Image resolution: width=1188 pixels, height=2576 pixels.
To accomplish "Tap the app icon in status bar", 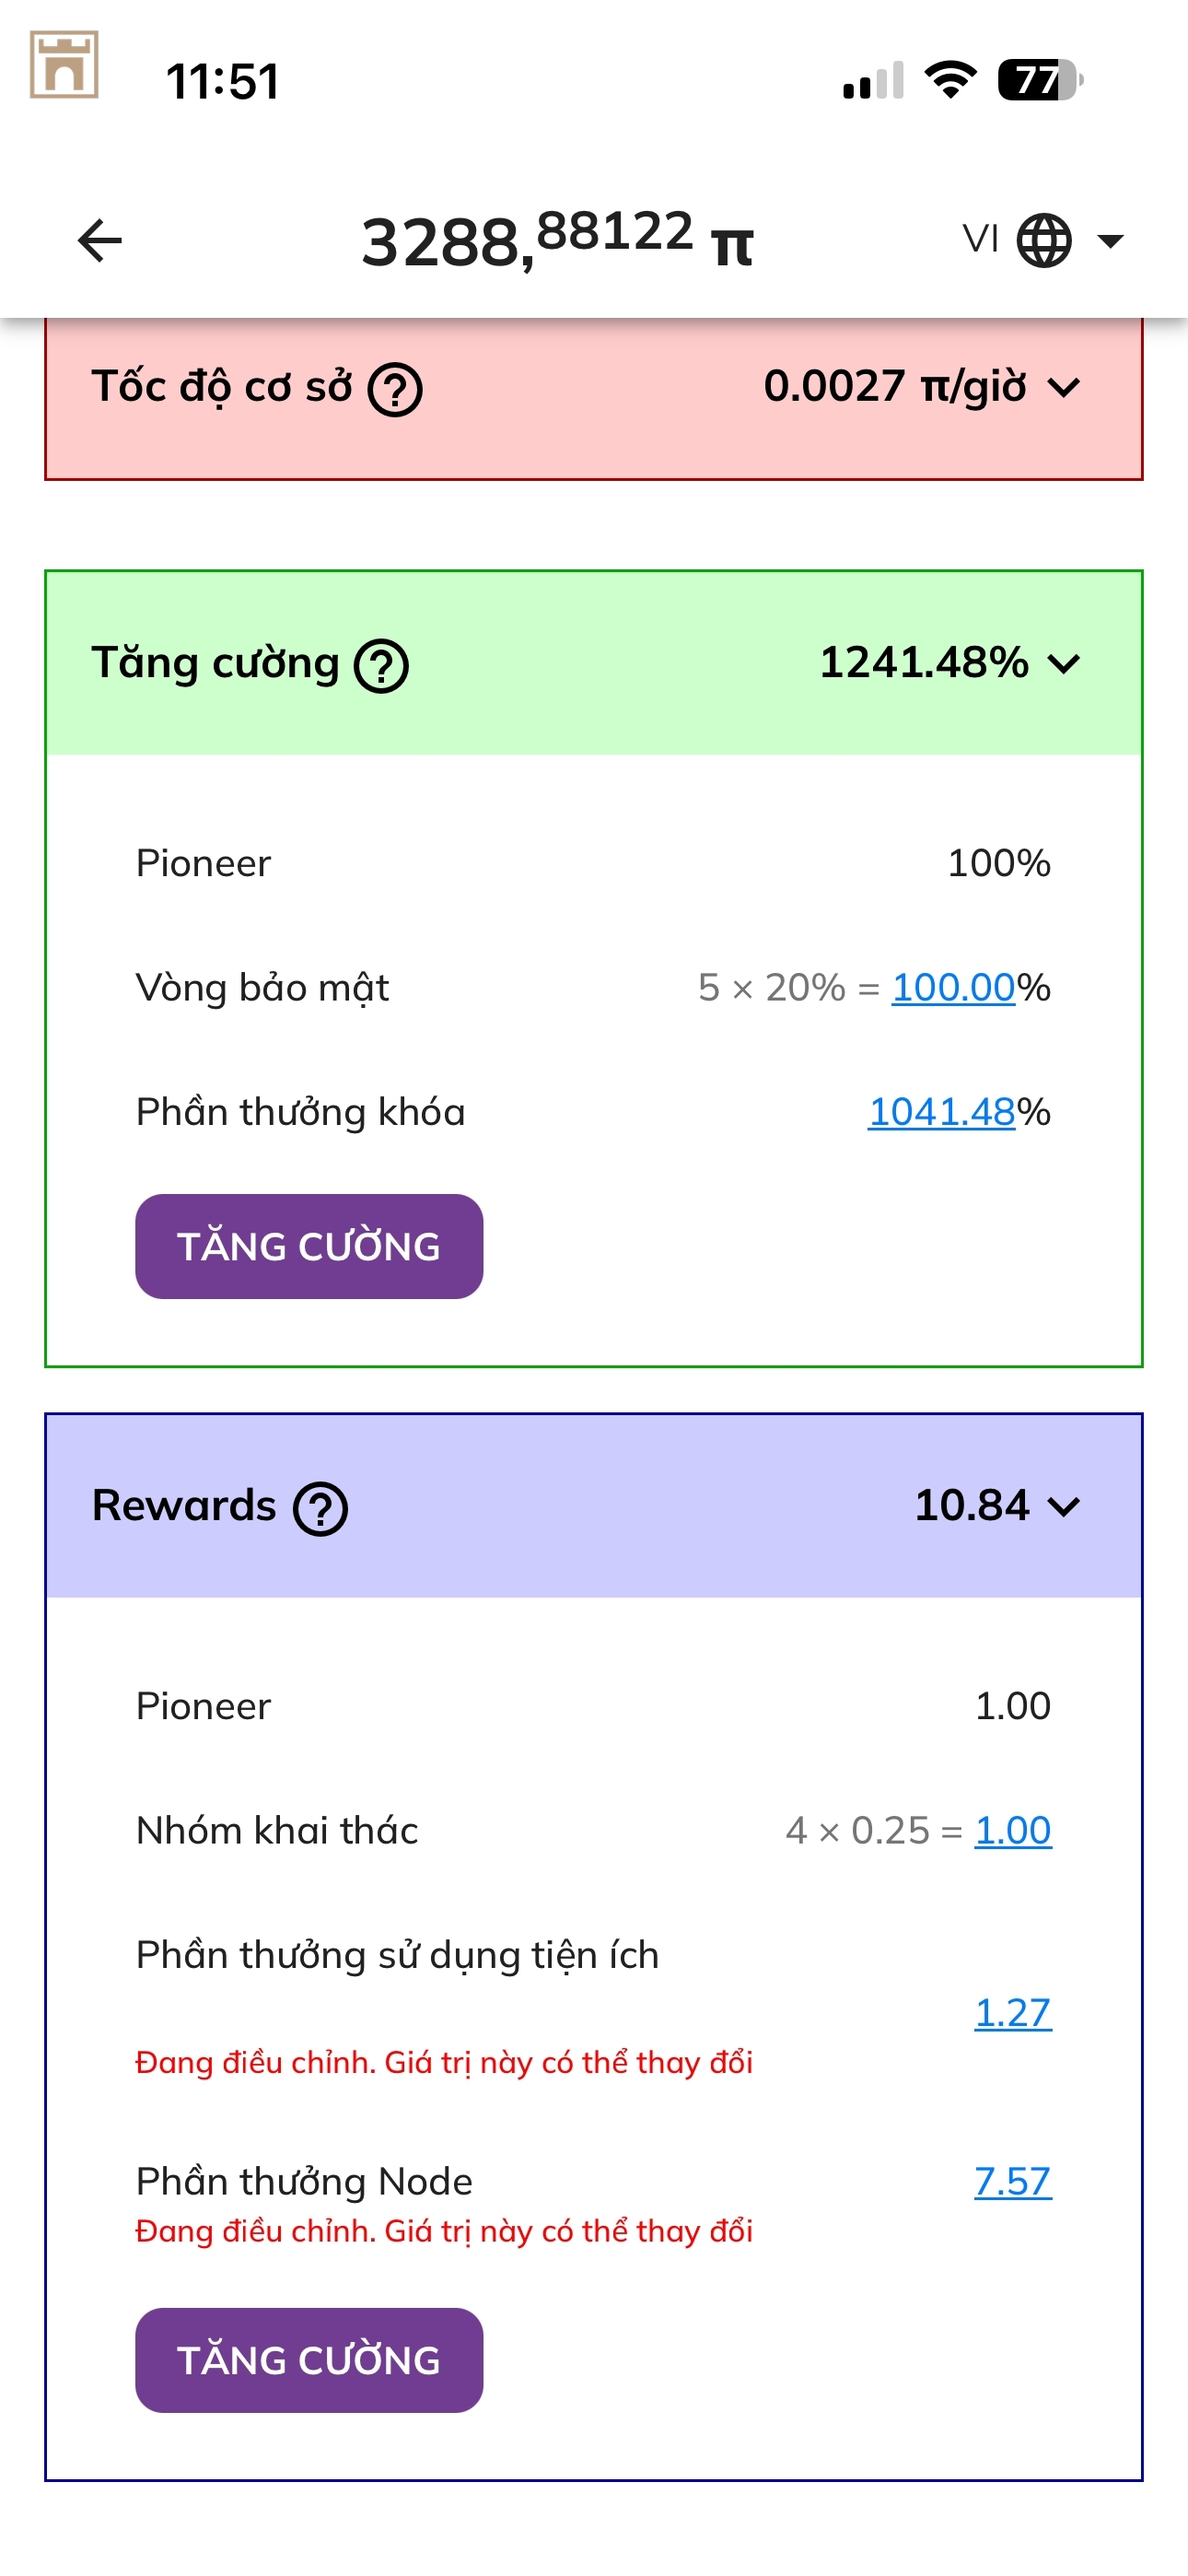I will 64,65.
